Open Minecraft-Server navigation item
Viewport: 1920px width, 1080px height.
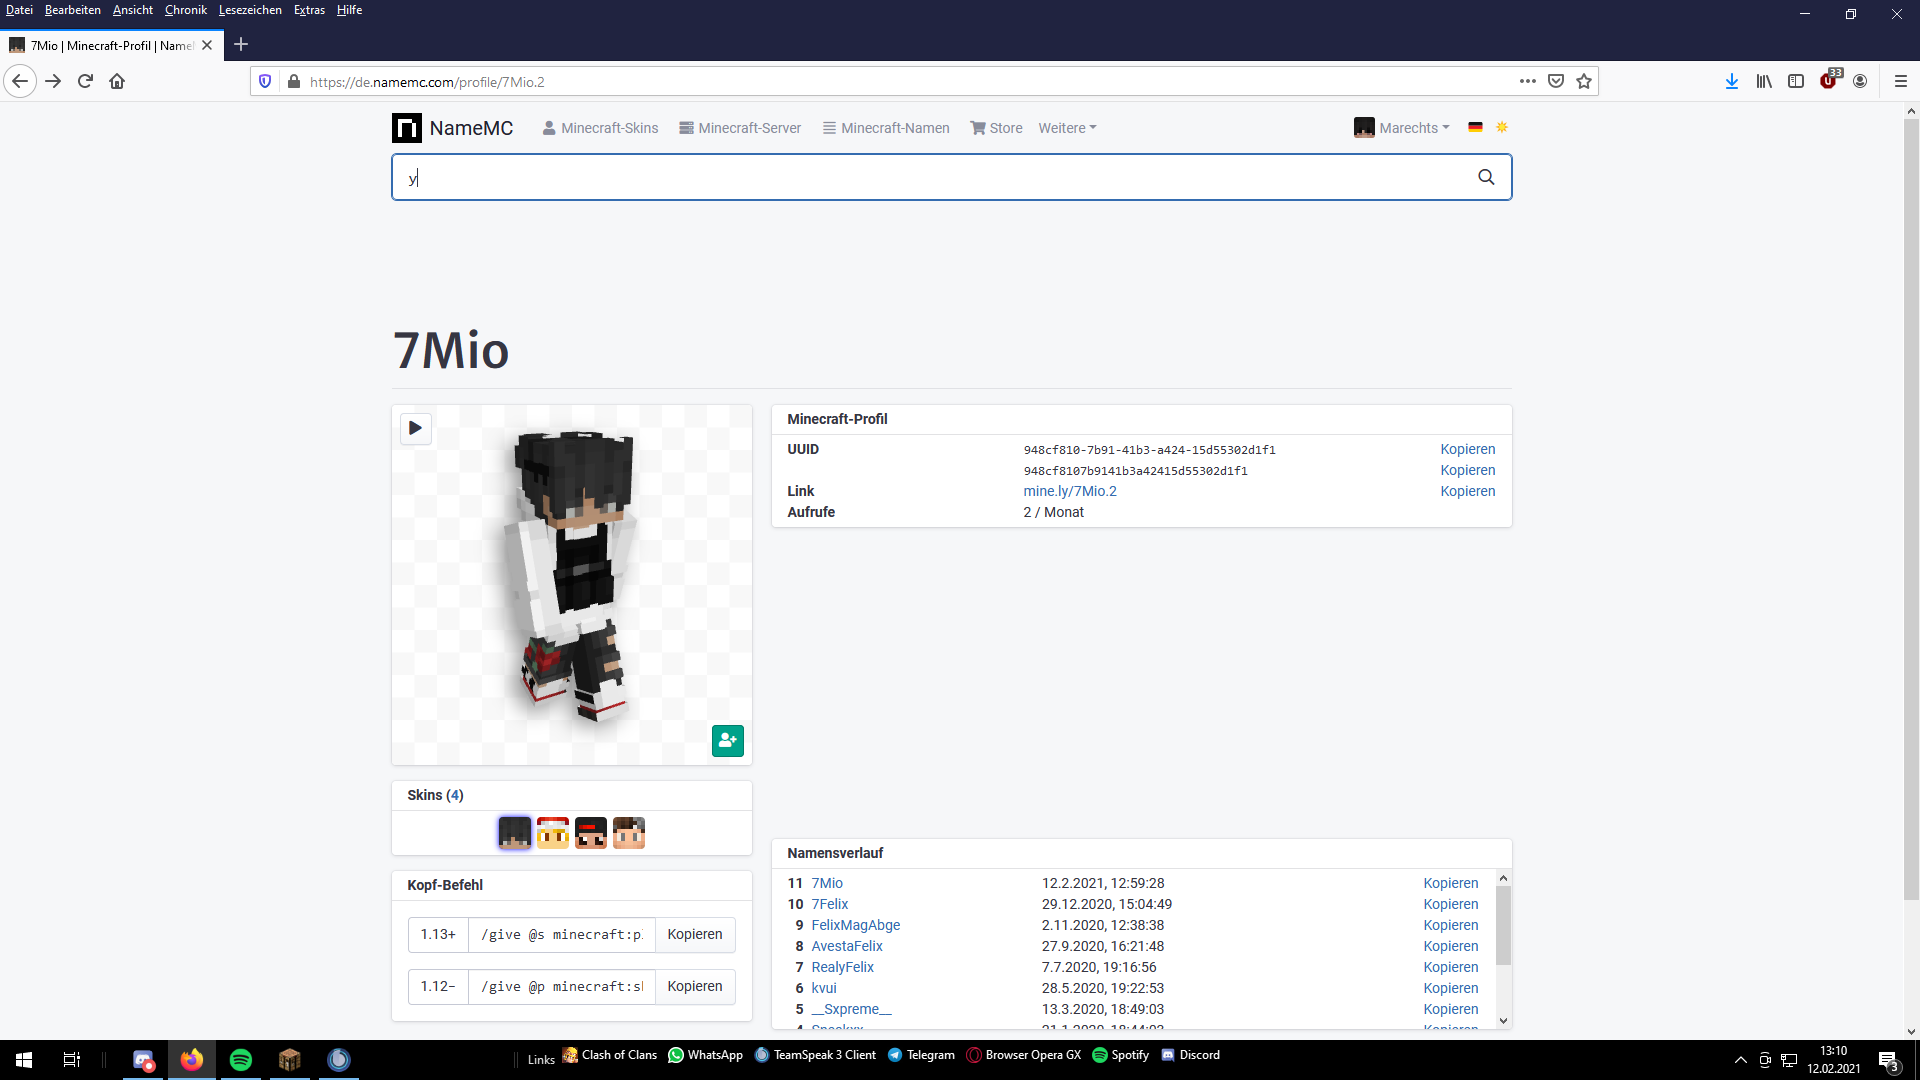click(740, 128)
